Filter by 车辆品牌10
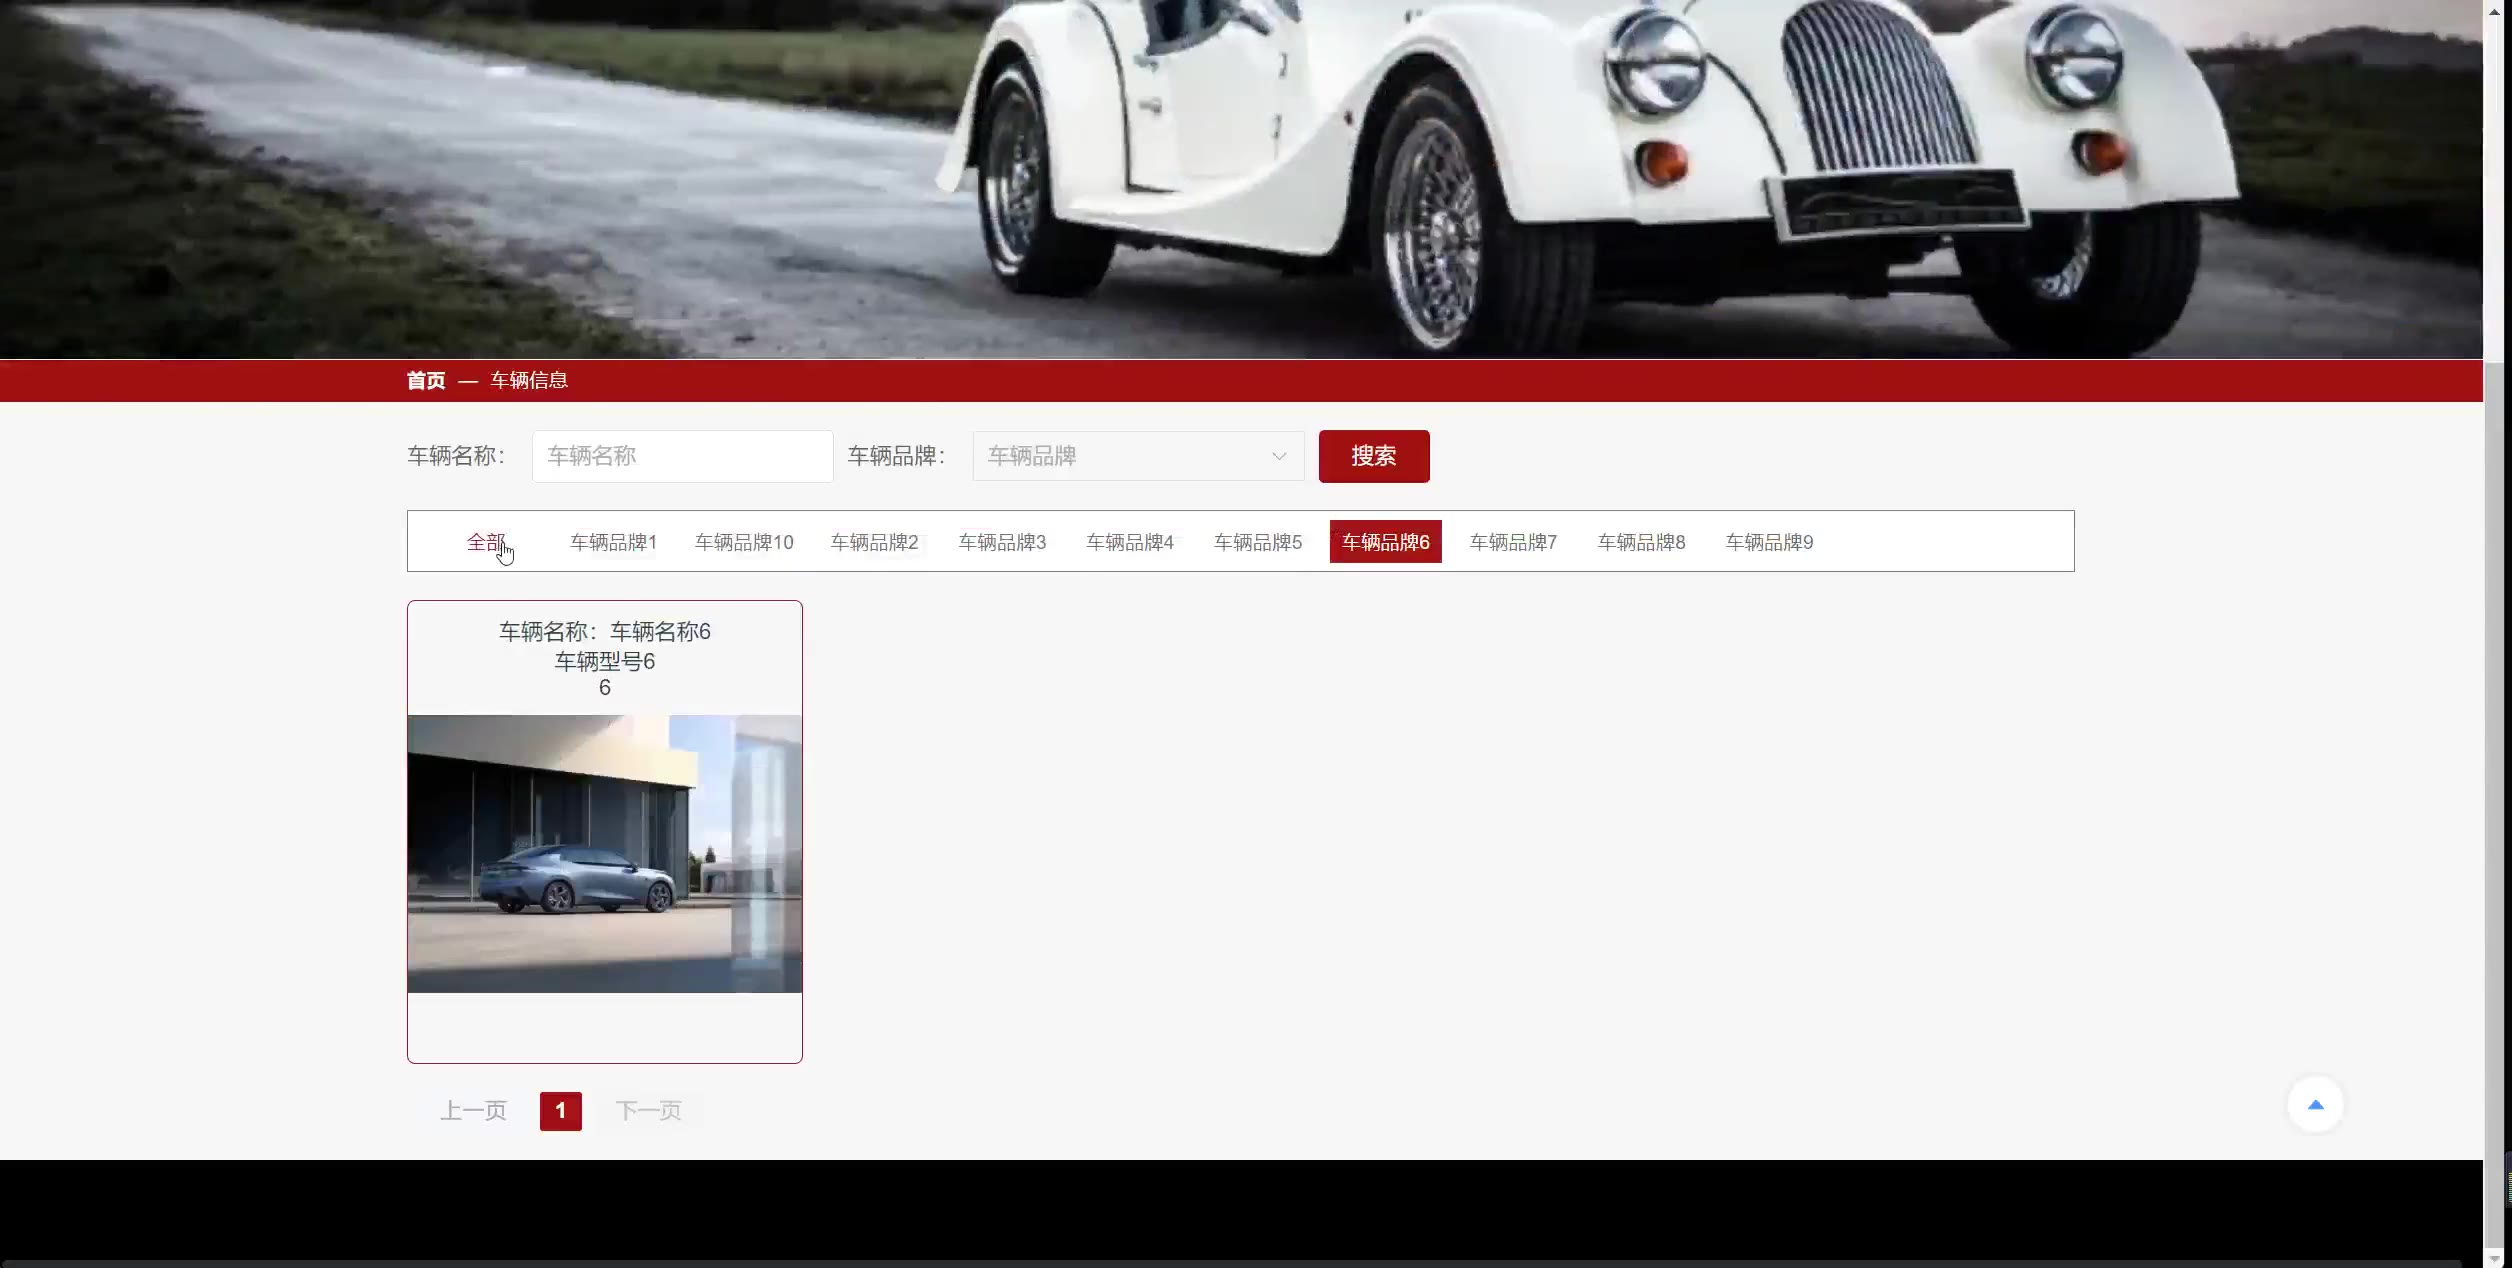The image size is (2512, 1268). coord(744,542)
